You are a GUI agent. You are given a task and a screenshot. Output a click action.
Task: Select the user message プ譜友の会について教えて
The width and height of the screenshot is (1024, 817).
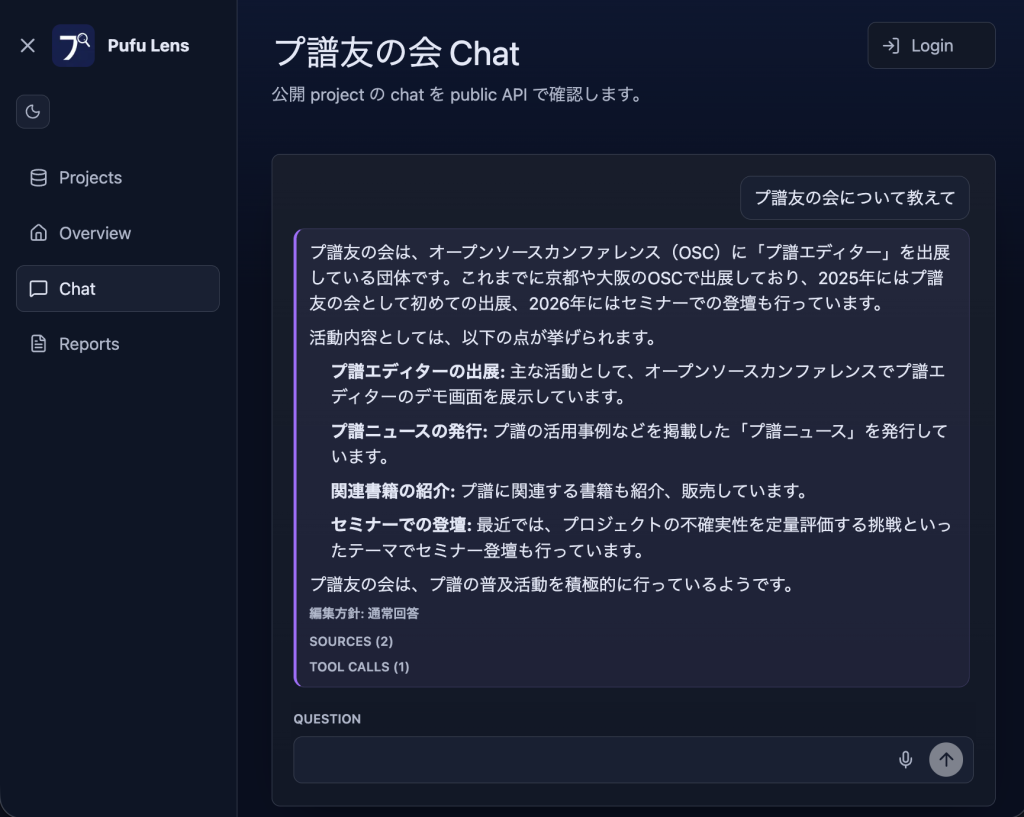point(854,198)
